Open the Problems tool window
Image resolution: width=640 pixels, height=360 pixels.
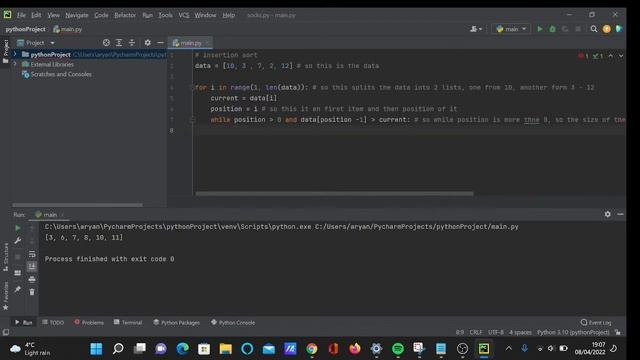[x=89, y=322]
